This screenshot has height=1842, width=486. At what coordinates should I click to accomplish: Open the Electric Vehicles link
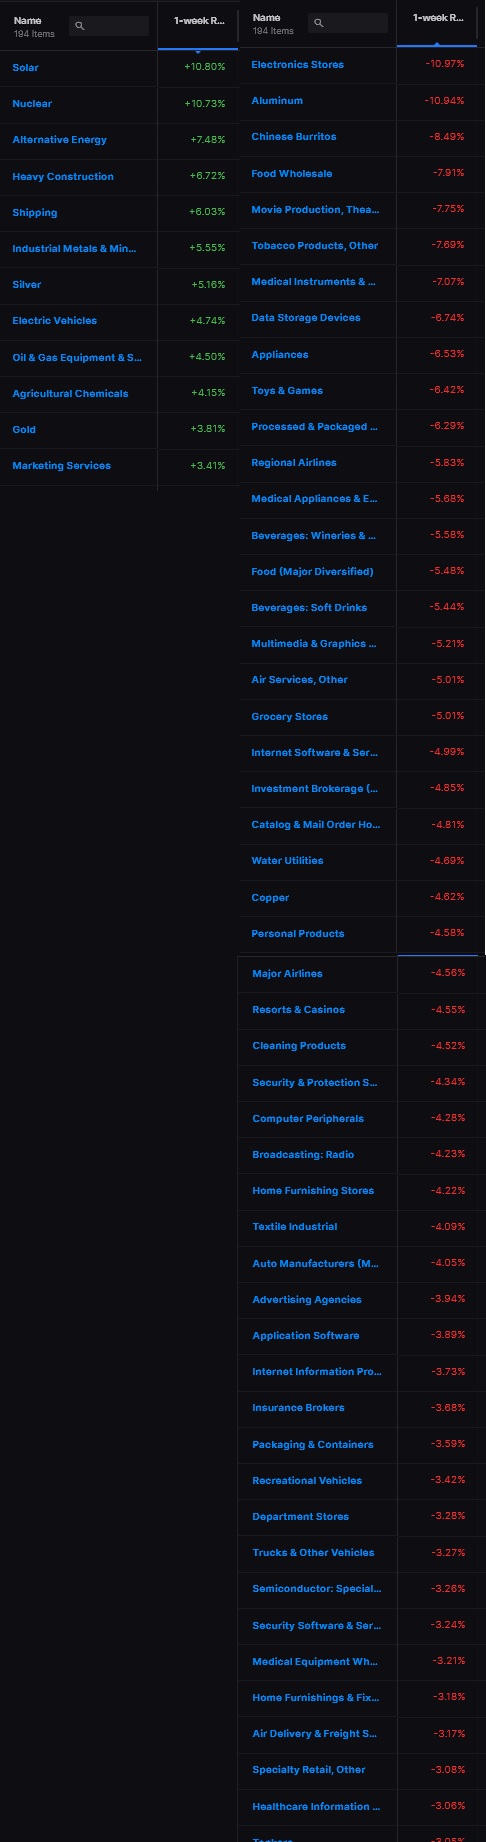click(55, 321)
